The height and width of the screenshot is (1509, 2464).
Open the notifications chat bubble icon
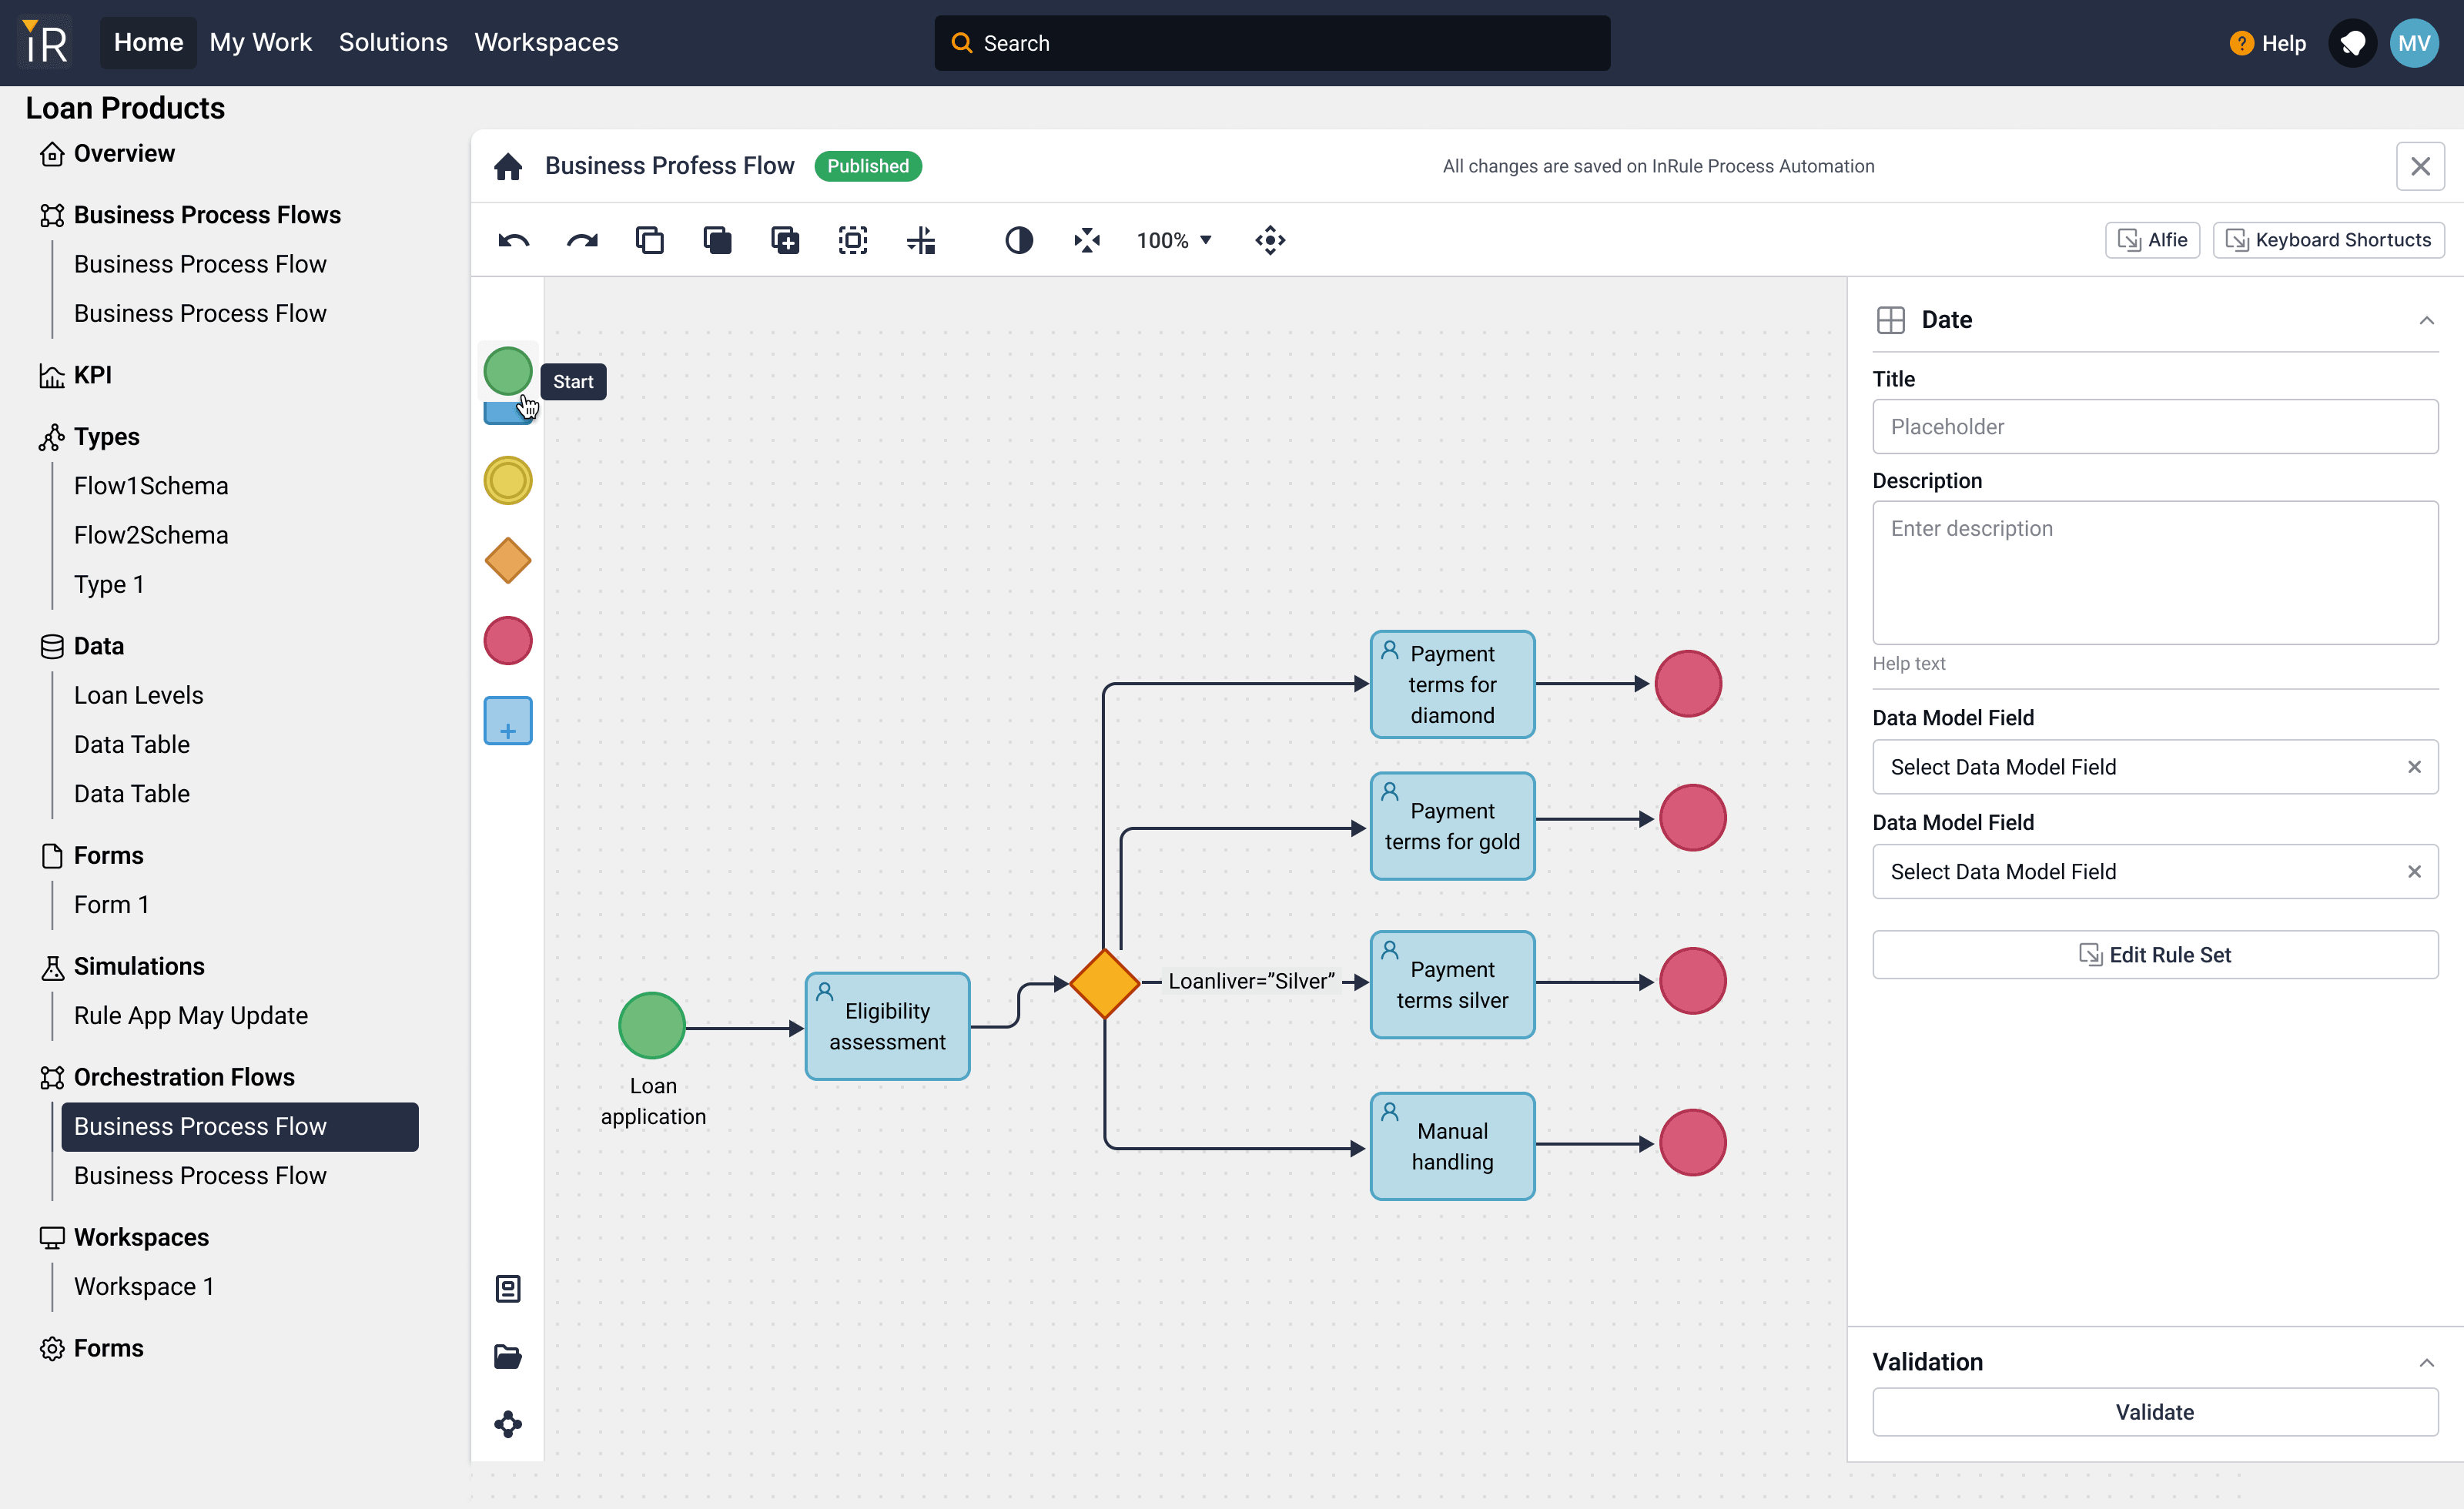(2352, 43)
